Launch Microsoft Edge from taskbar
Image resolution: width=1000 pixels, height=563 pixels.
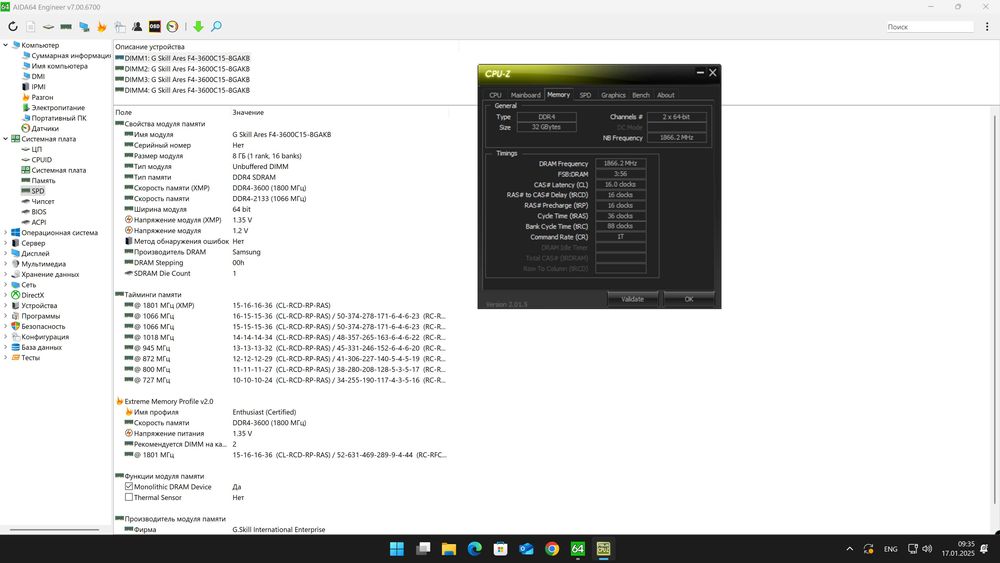click(474, 549)
